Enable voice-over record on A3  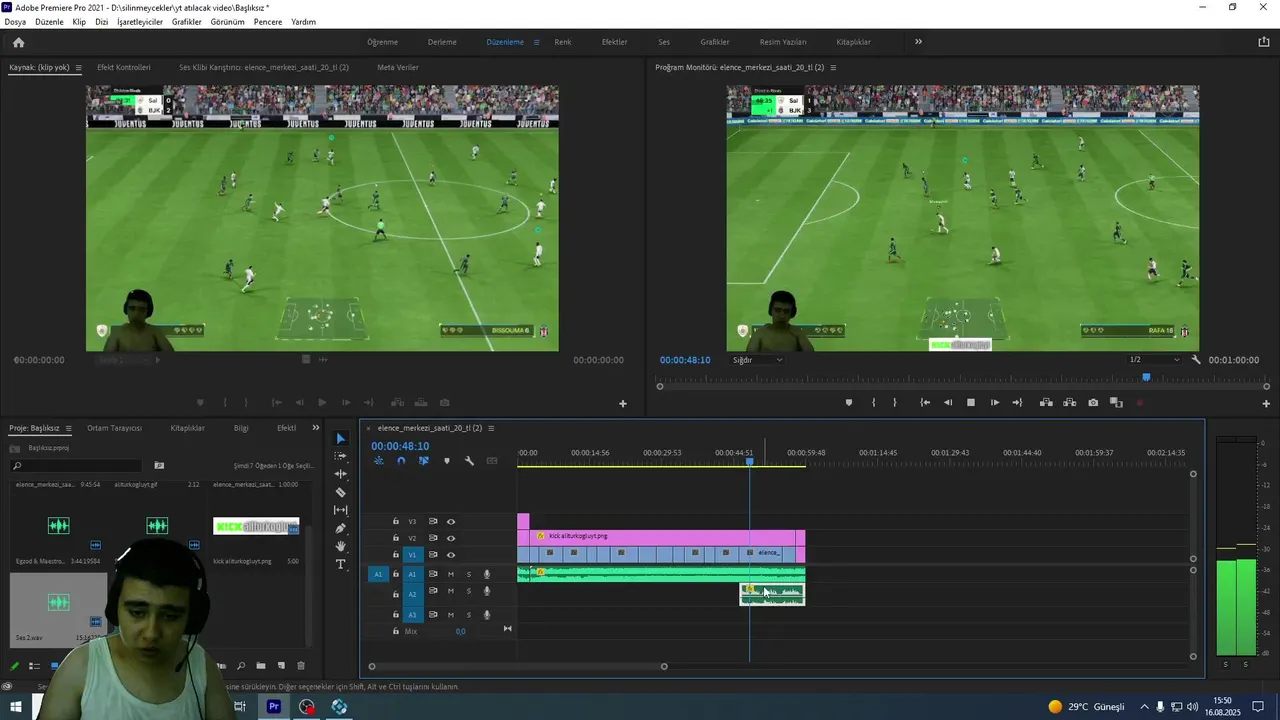(x=487, y=615)
